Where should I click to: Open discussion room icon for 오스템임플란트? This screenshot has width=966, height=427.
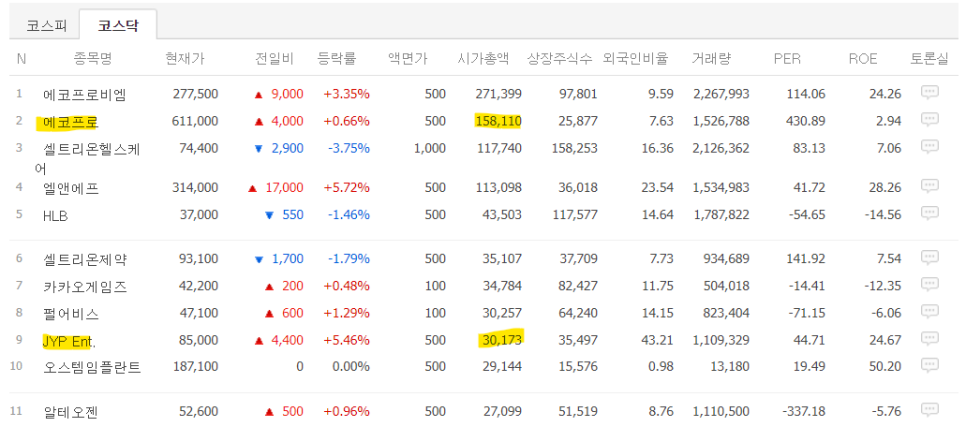[x=929, y=365]
